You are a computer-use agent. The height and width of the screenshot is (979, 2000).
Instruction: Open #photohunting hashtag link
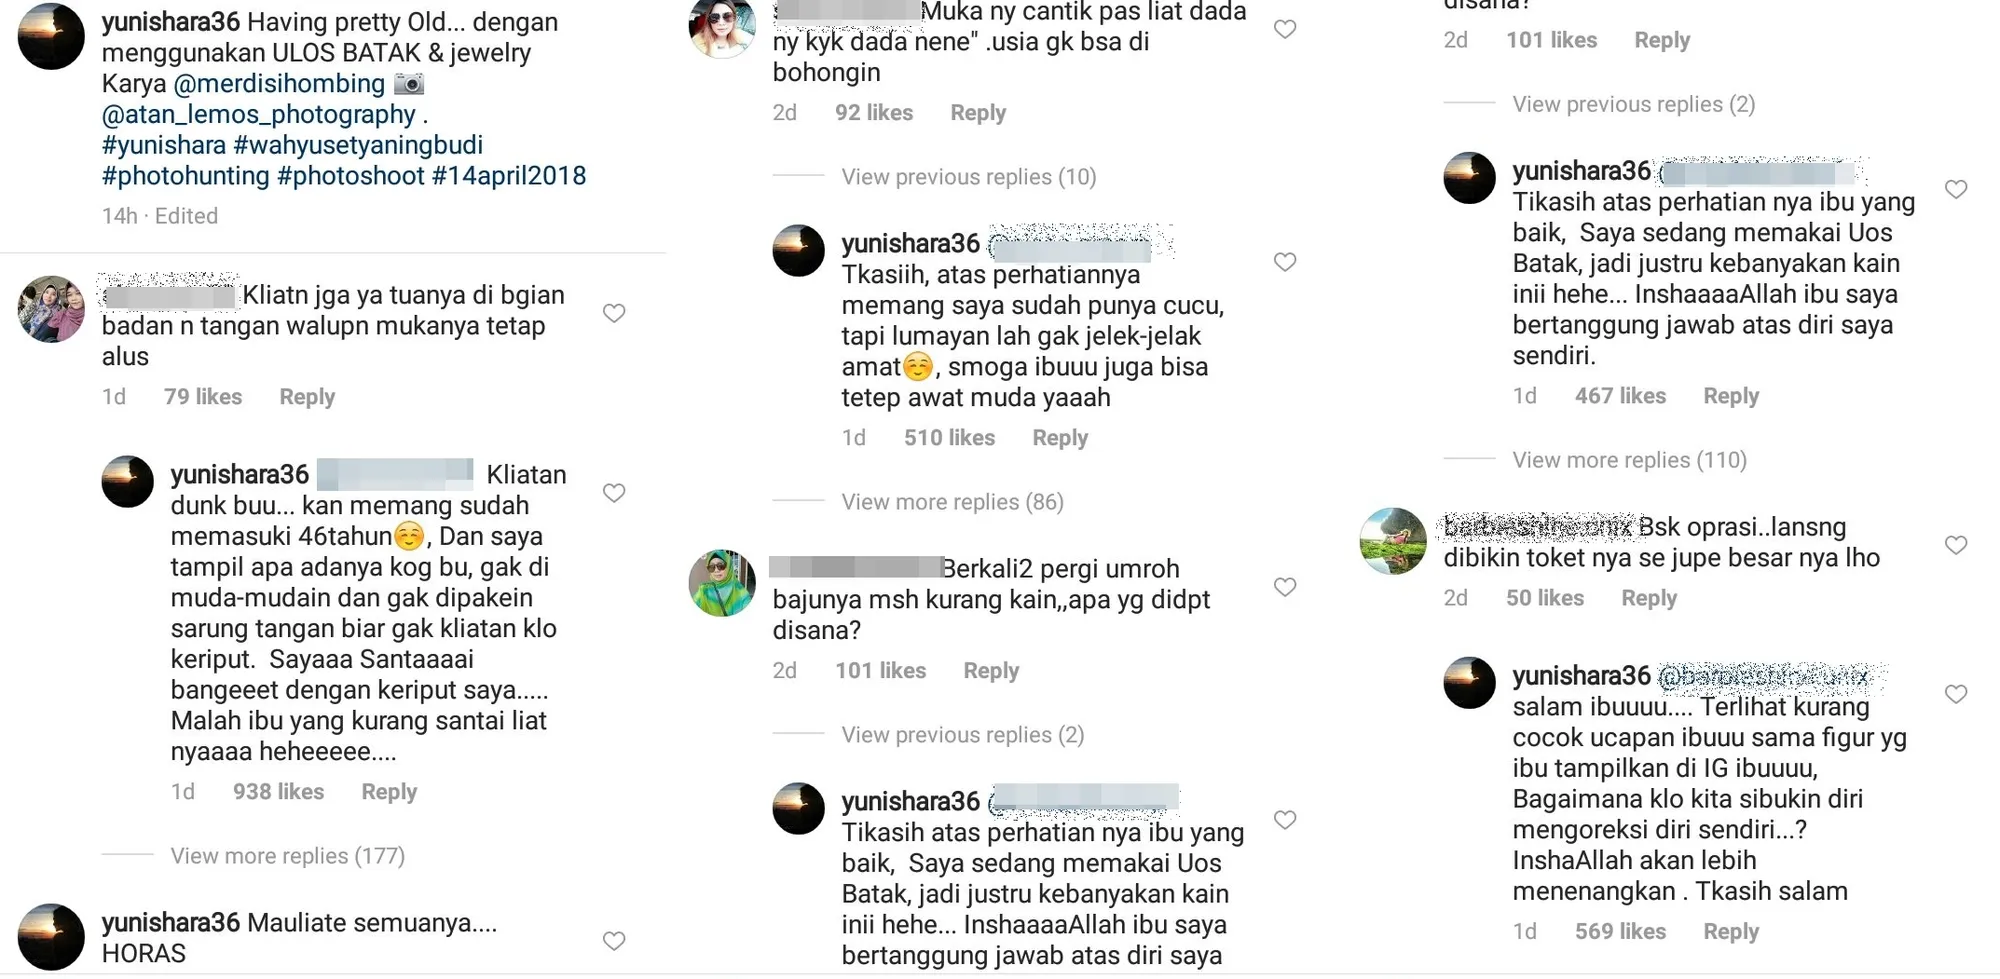(x=186, y=176)
